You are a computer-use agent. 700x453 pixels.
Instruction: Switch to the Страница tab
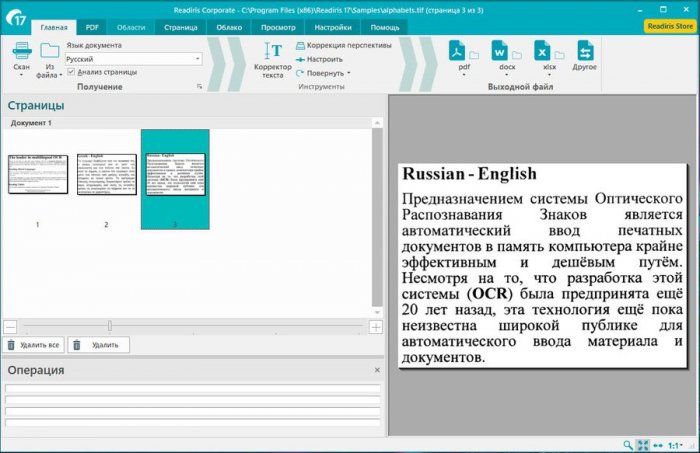[180, 27]
